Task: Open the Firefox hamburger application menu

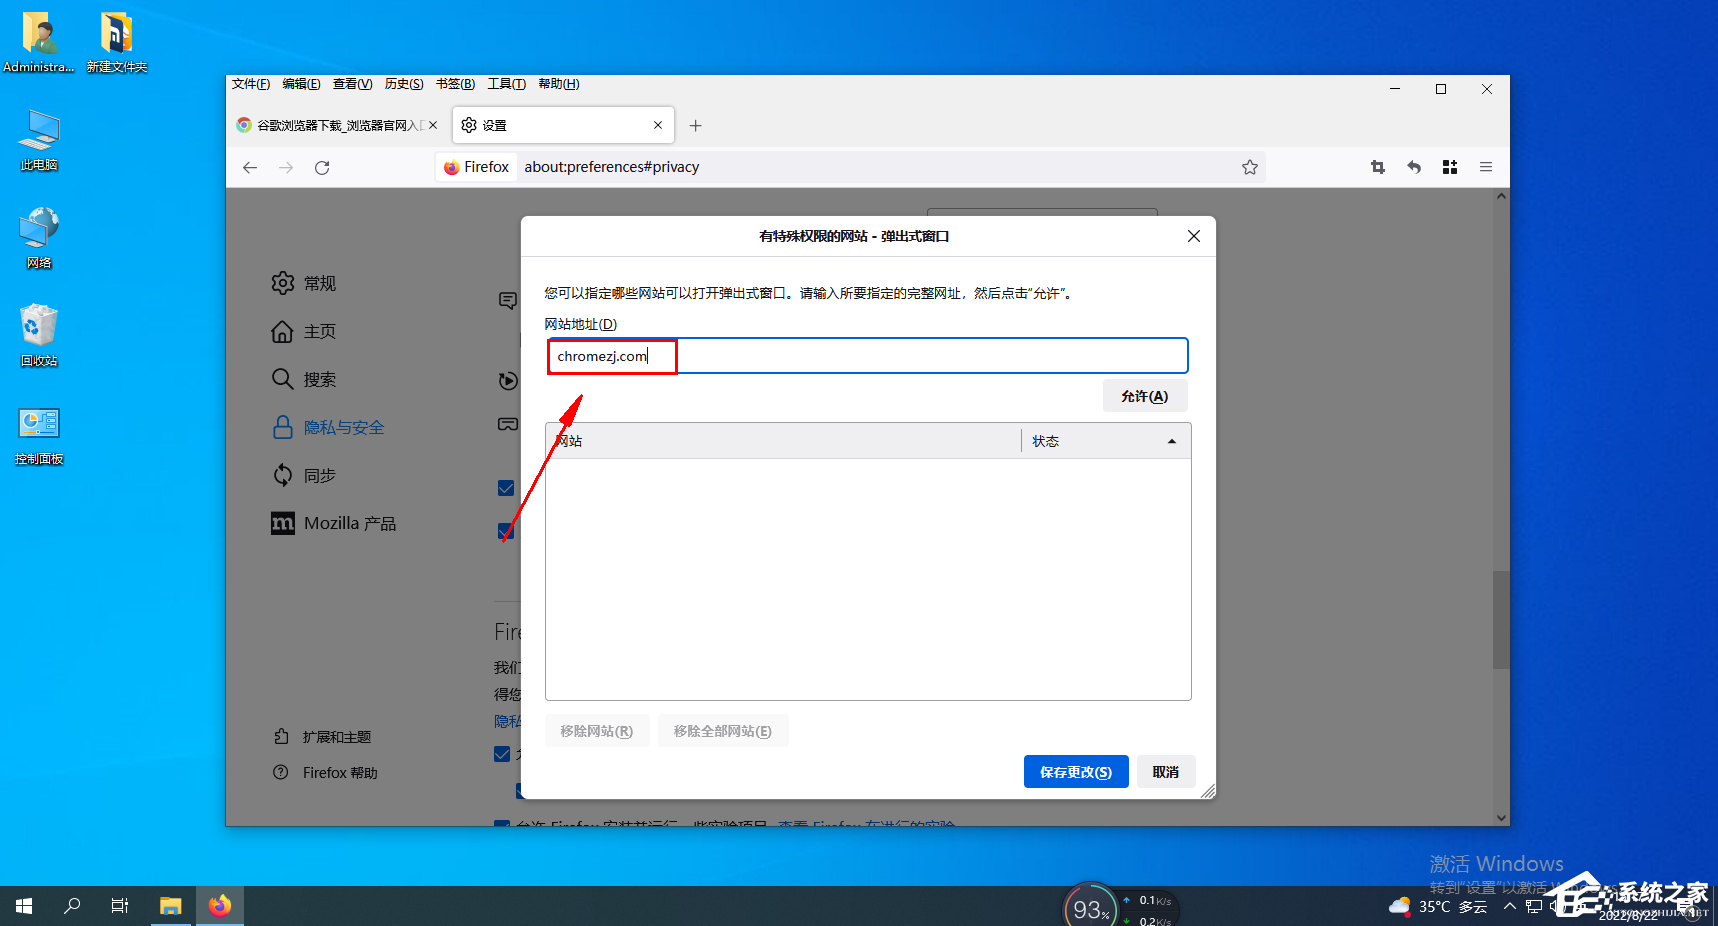Action: [x=1485, y=167]
